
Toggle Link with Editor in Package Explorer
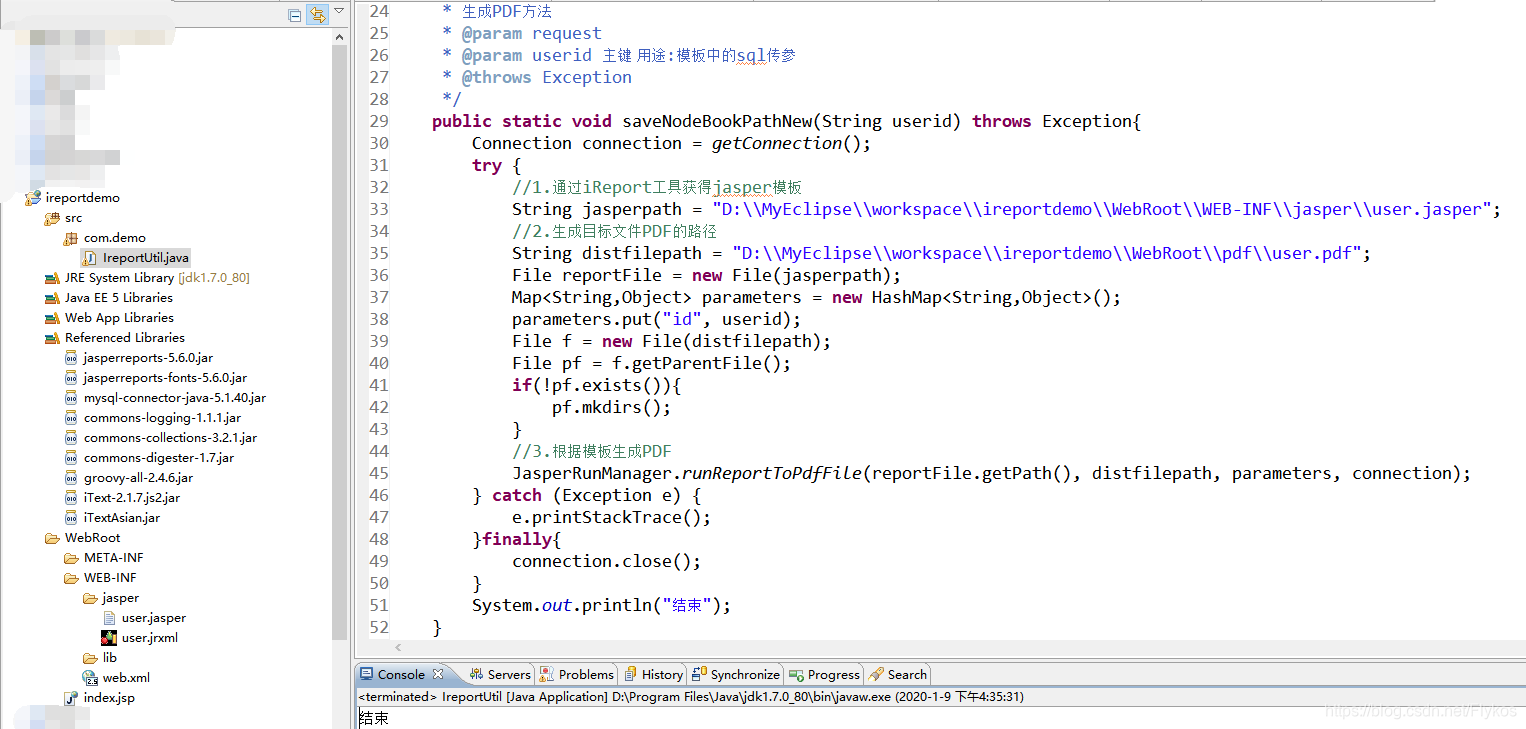[318, 14]
